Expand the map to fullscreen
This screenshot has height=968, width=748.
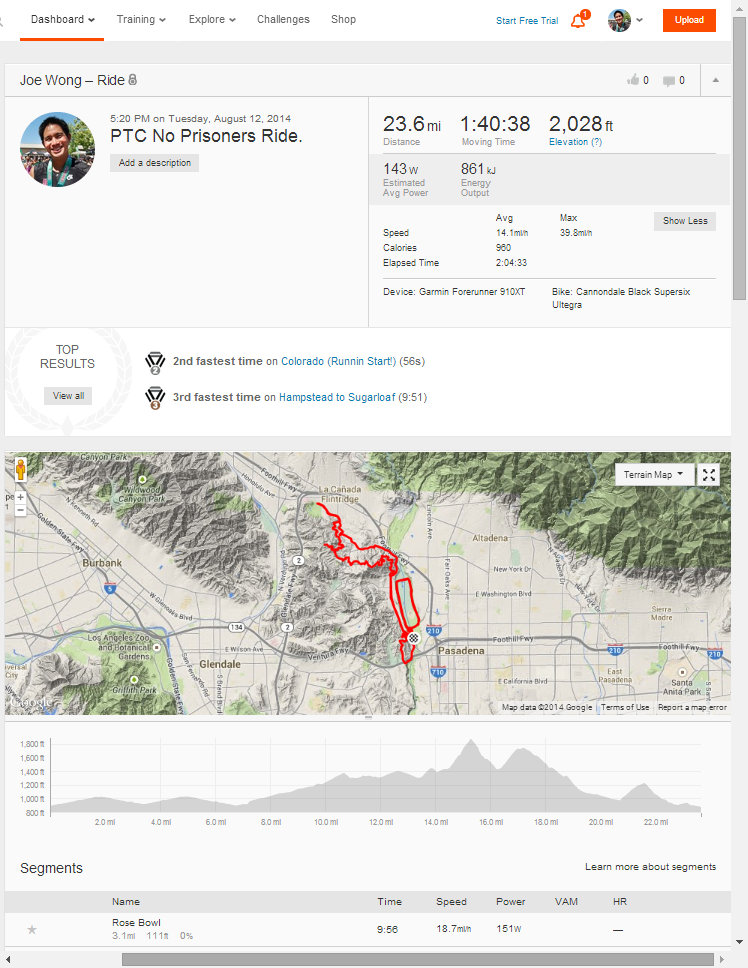[x=709, y=475]
